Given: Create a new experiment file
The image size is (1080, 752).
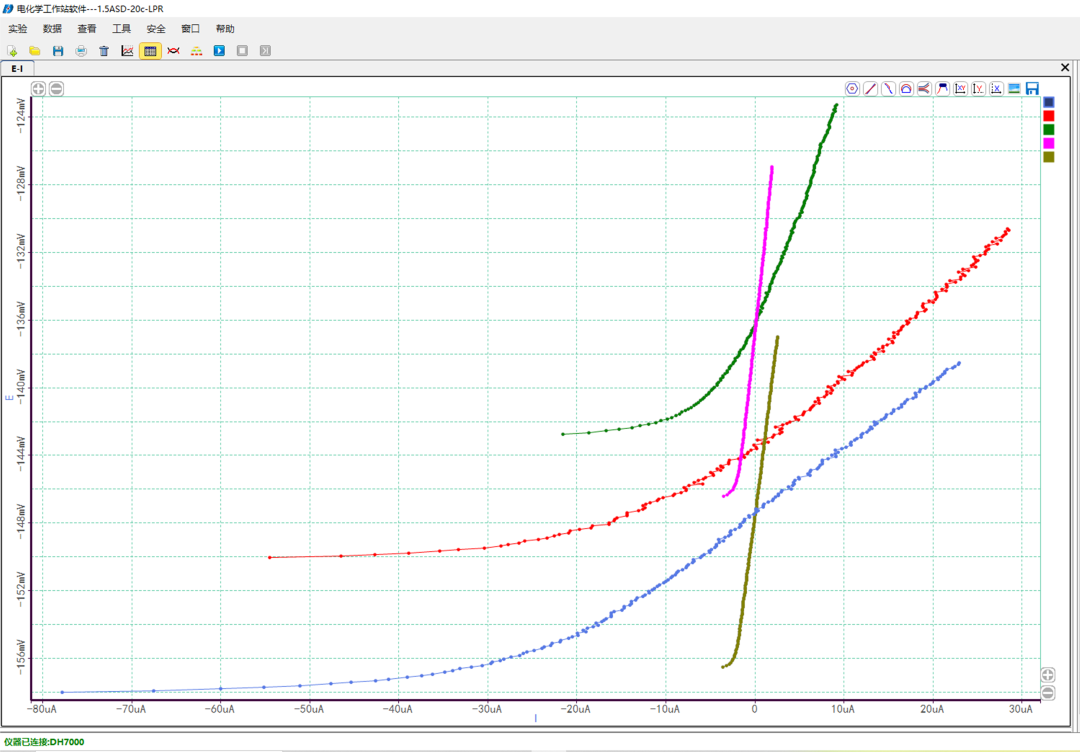Looking at the screenshot, I should [x=12, y=51].
